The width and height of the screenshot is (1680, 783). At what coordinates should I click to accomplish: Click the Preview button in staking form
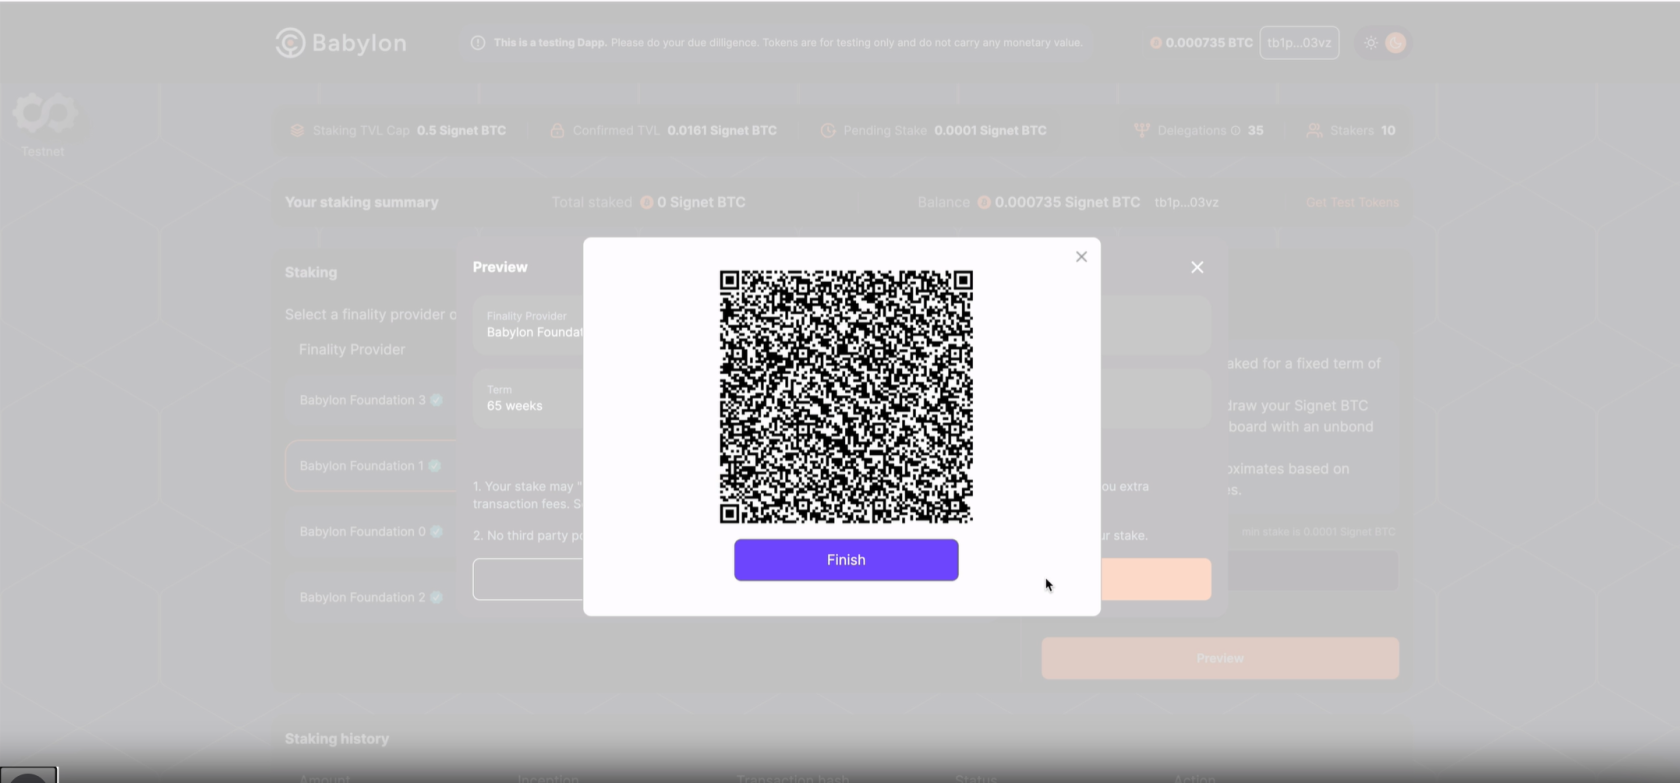pyautogui.click(x=1220, y=659)
